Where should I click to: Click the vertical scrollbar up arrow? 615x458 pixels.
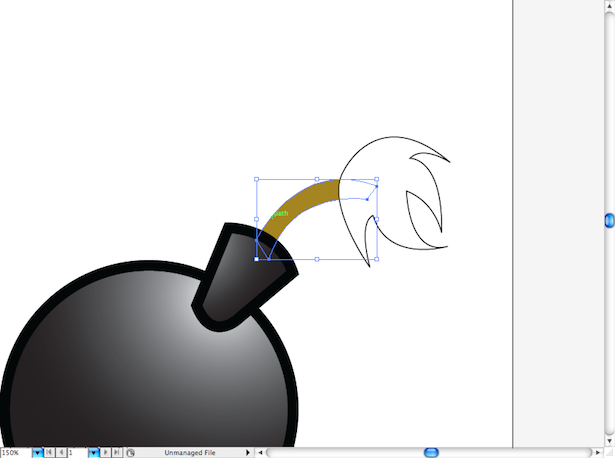click(x=610, y=6)
